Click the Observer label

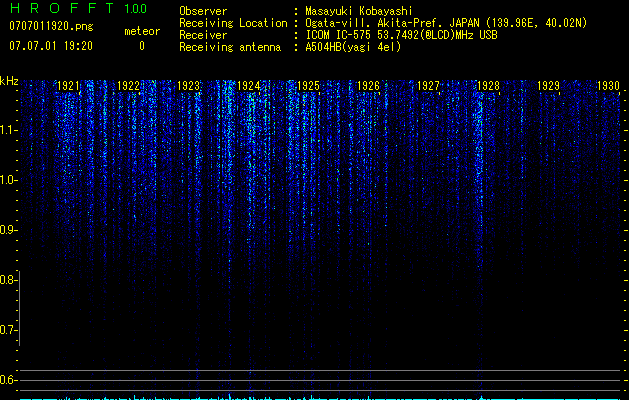(x=203, y=11)
